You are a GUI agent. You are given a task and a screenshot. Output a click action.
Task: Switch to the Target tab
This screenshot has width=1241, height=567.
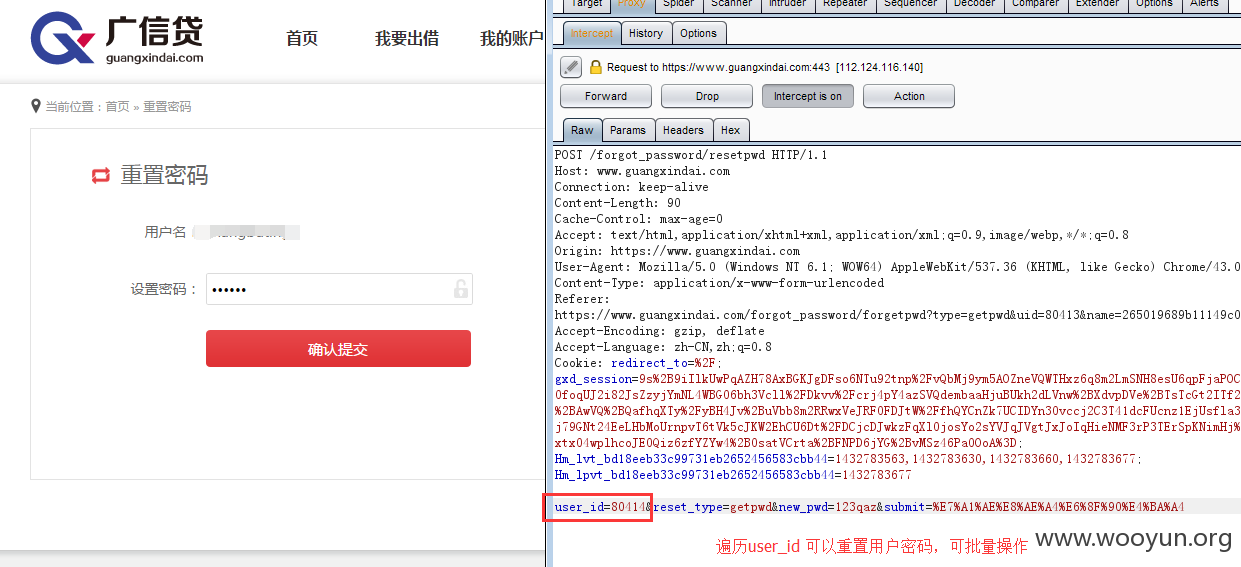(x=586, y=4)
